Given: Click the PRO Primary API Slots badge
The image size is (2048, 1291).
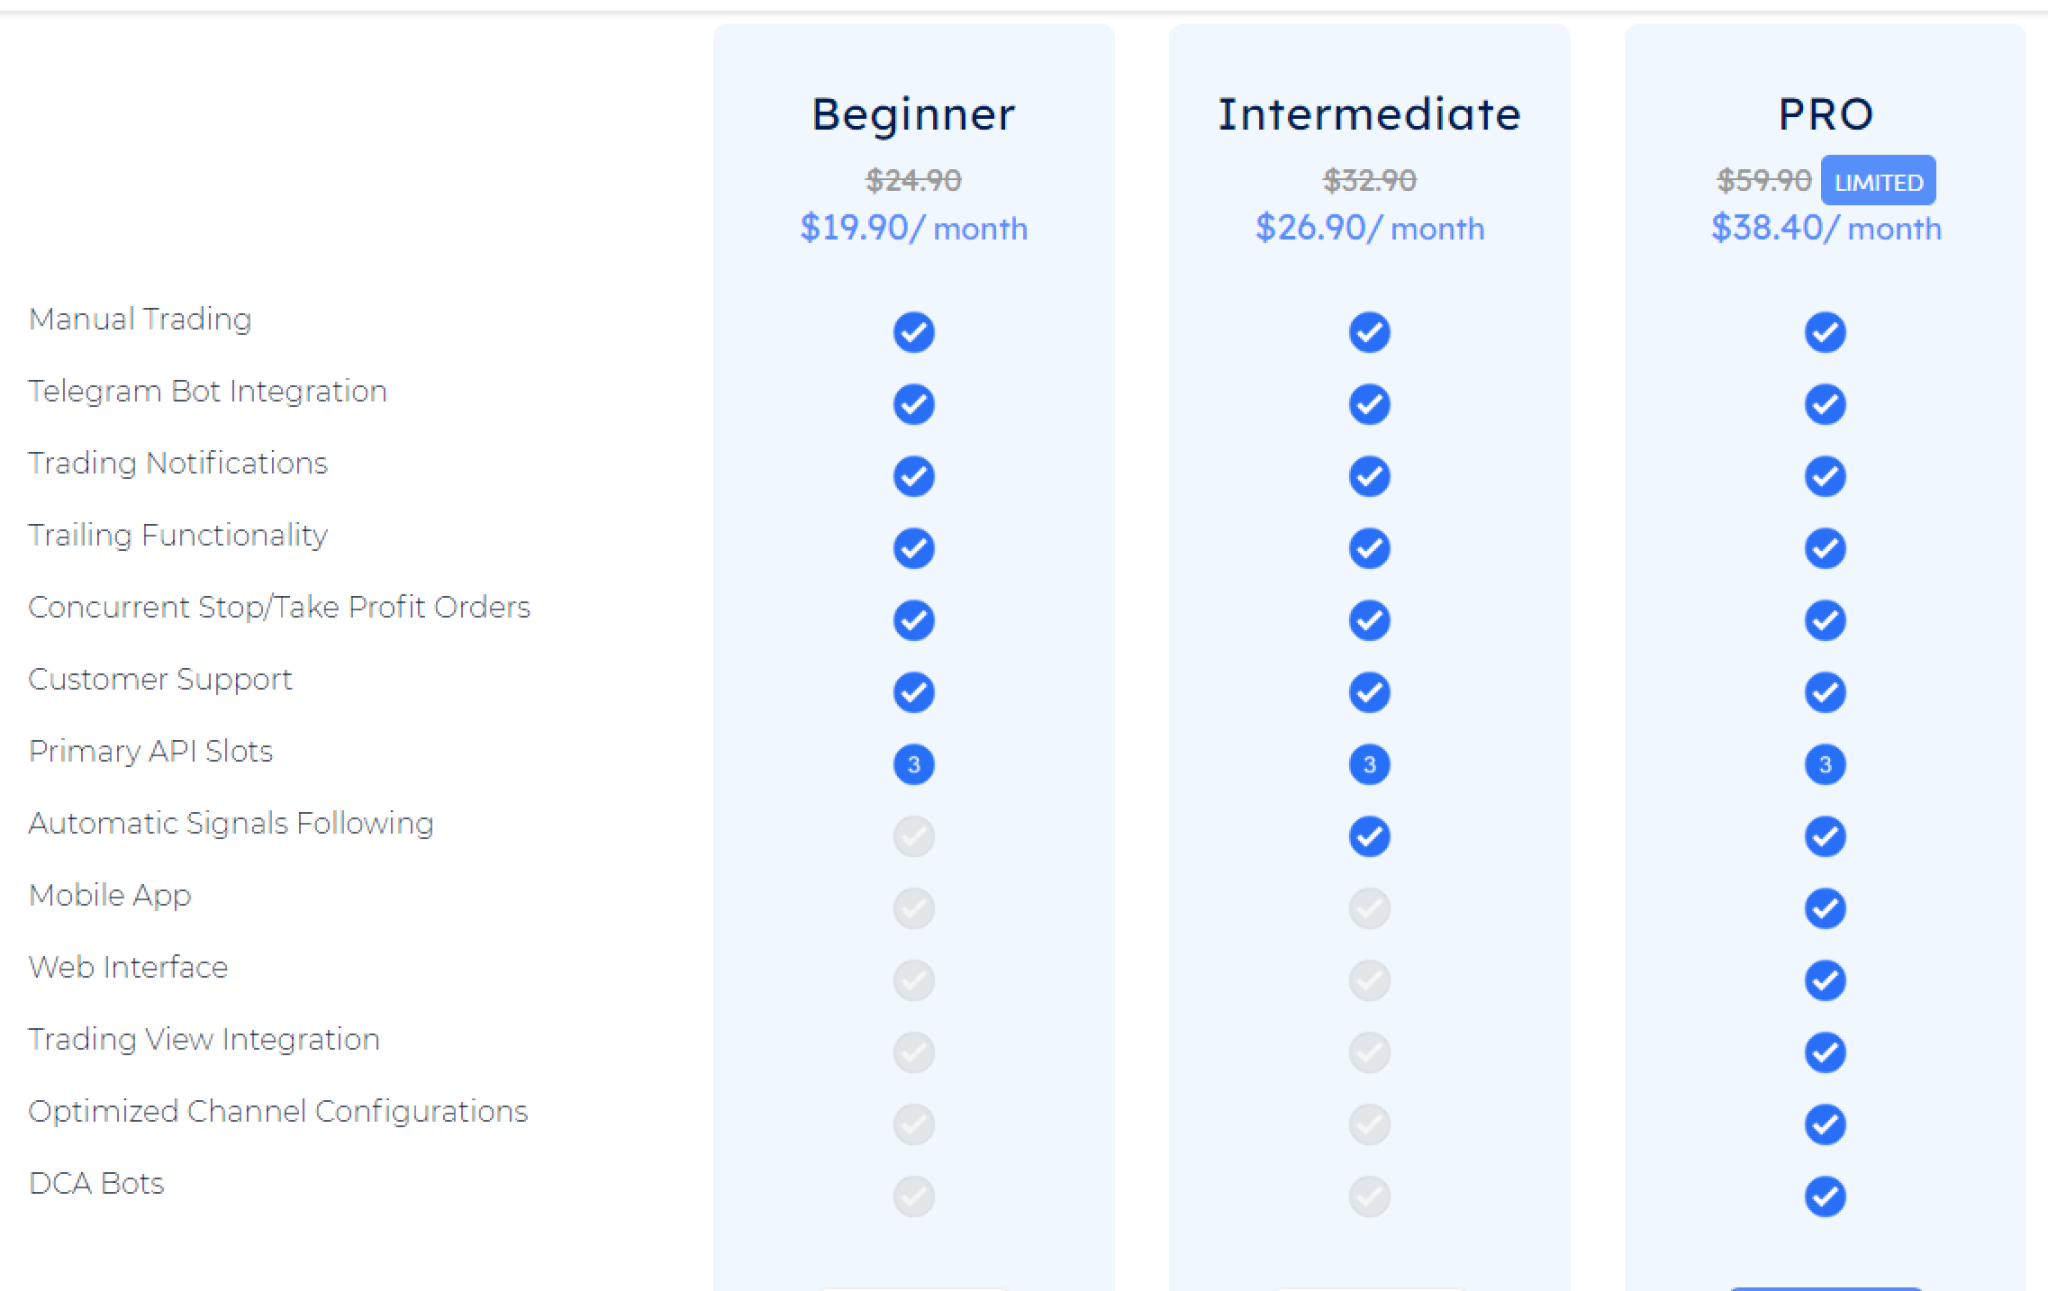Looking at the screenshot, I should coord(1825,764).
